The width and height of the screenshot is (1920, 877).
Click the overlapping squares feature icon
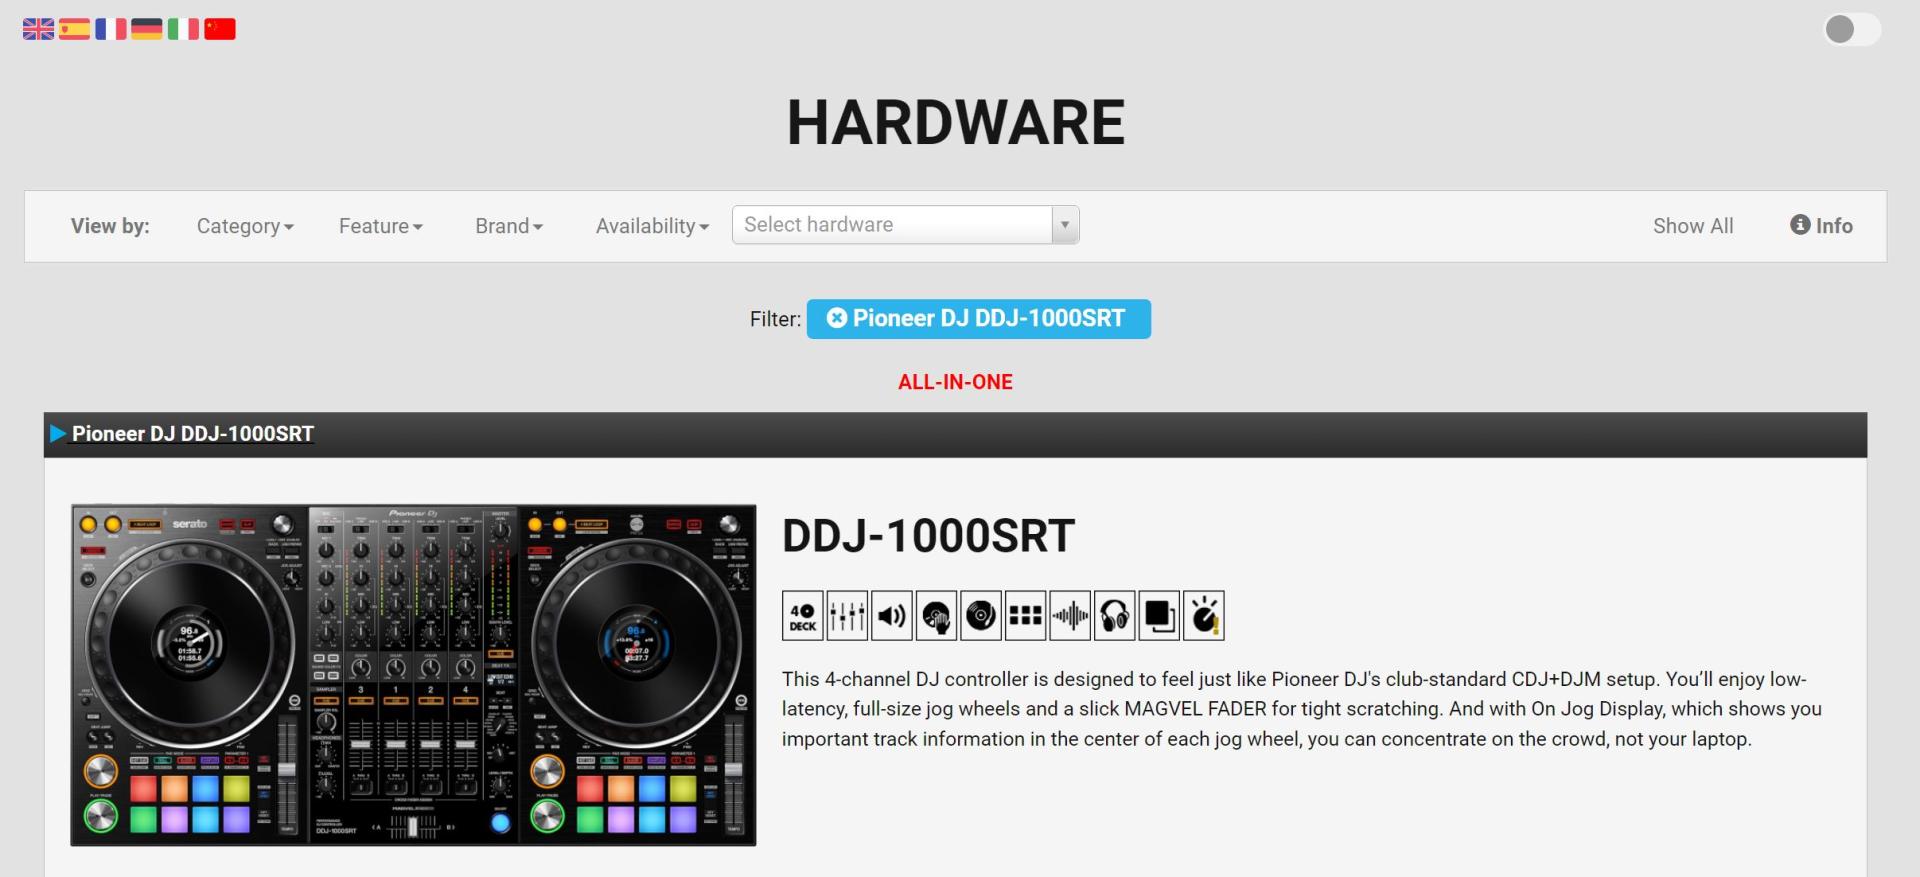tap(1159, 615)
